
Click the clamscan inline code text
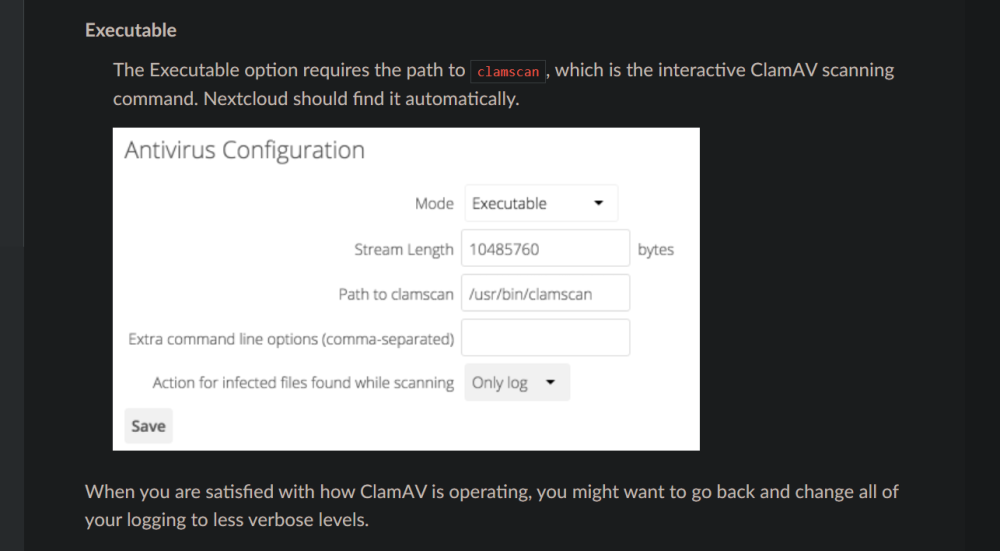pos(508,71)
